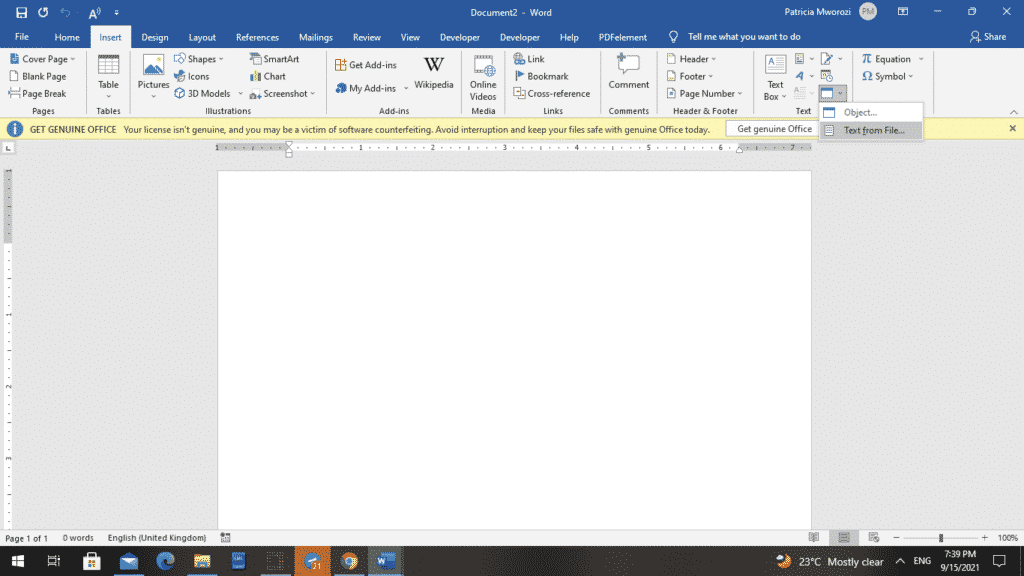Click the Get genuine Office button
The image size is (1024, 576).
pyautogui.click(x=774, y=129)
